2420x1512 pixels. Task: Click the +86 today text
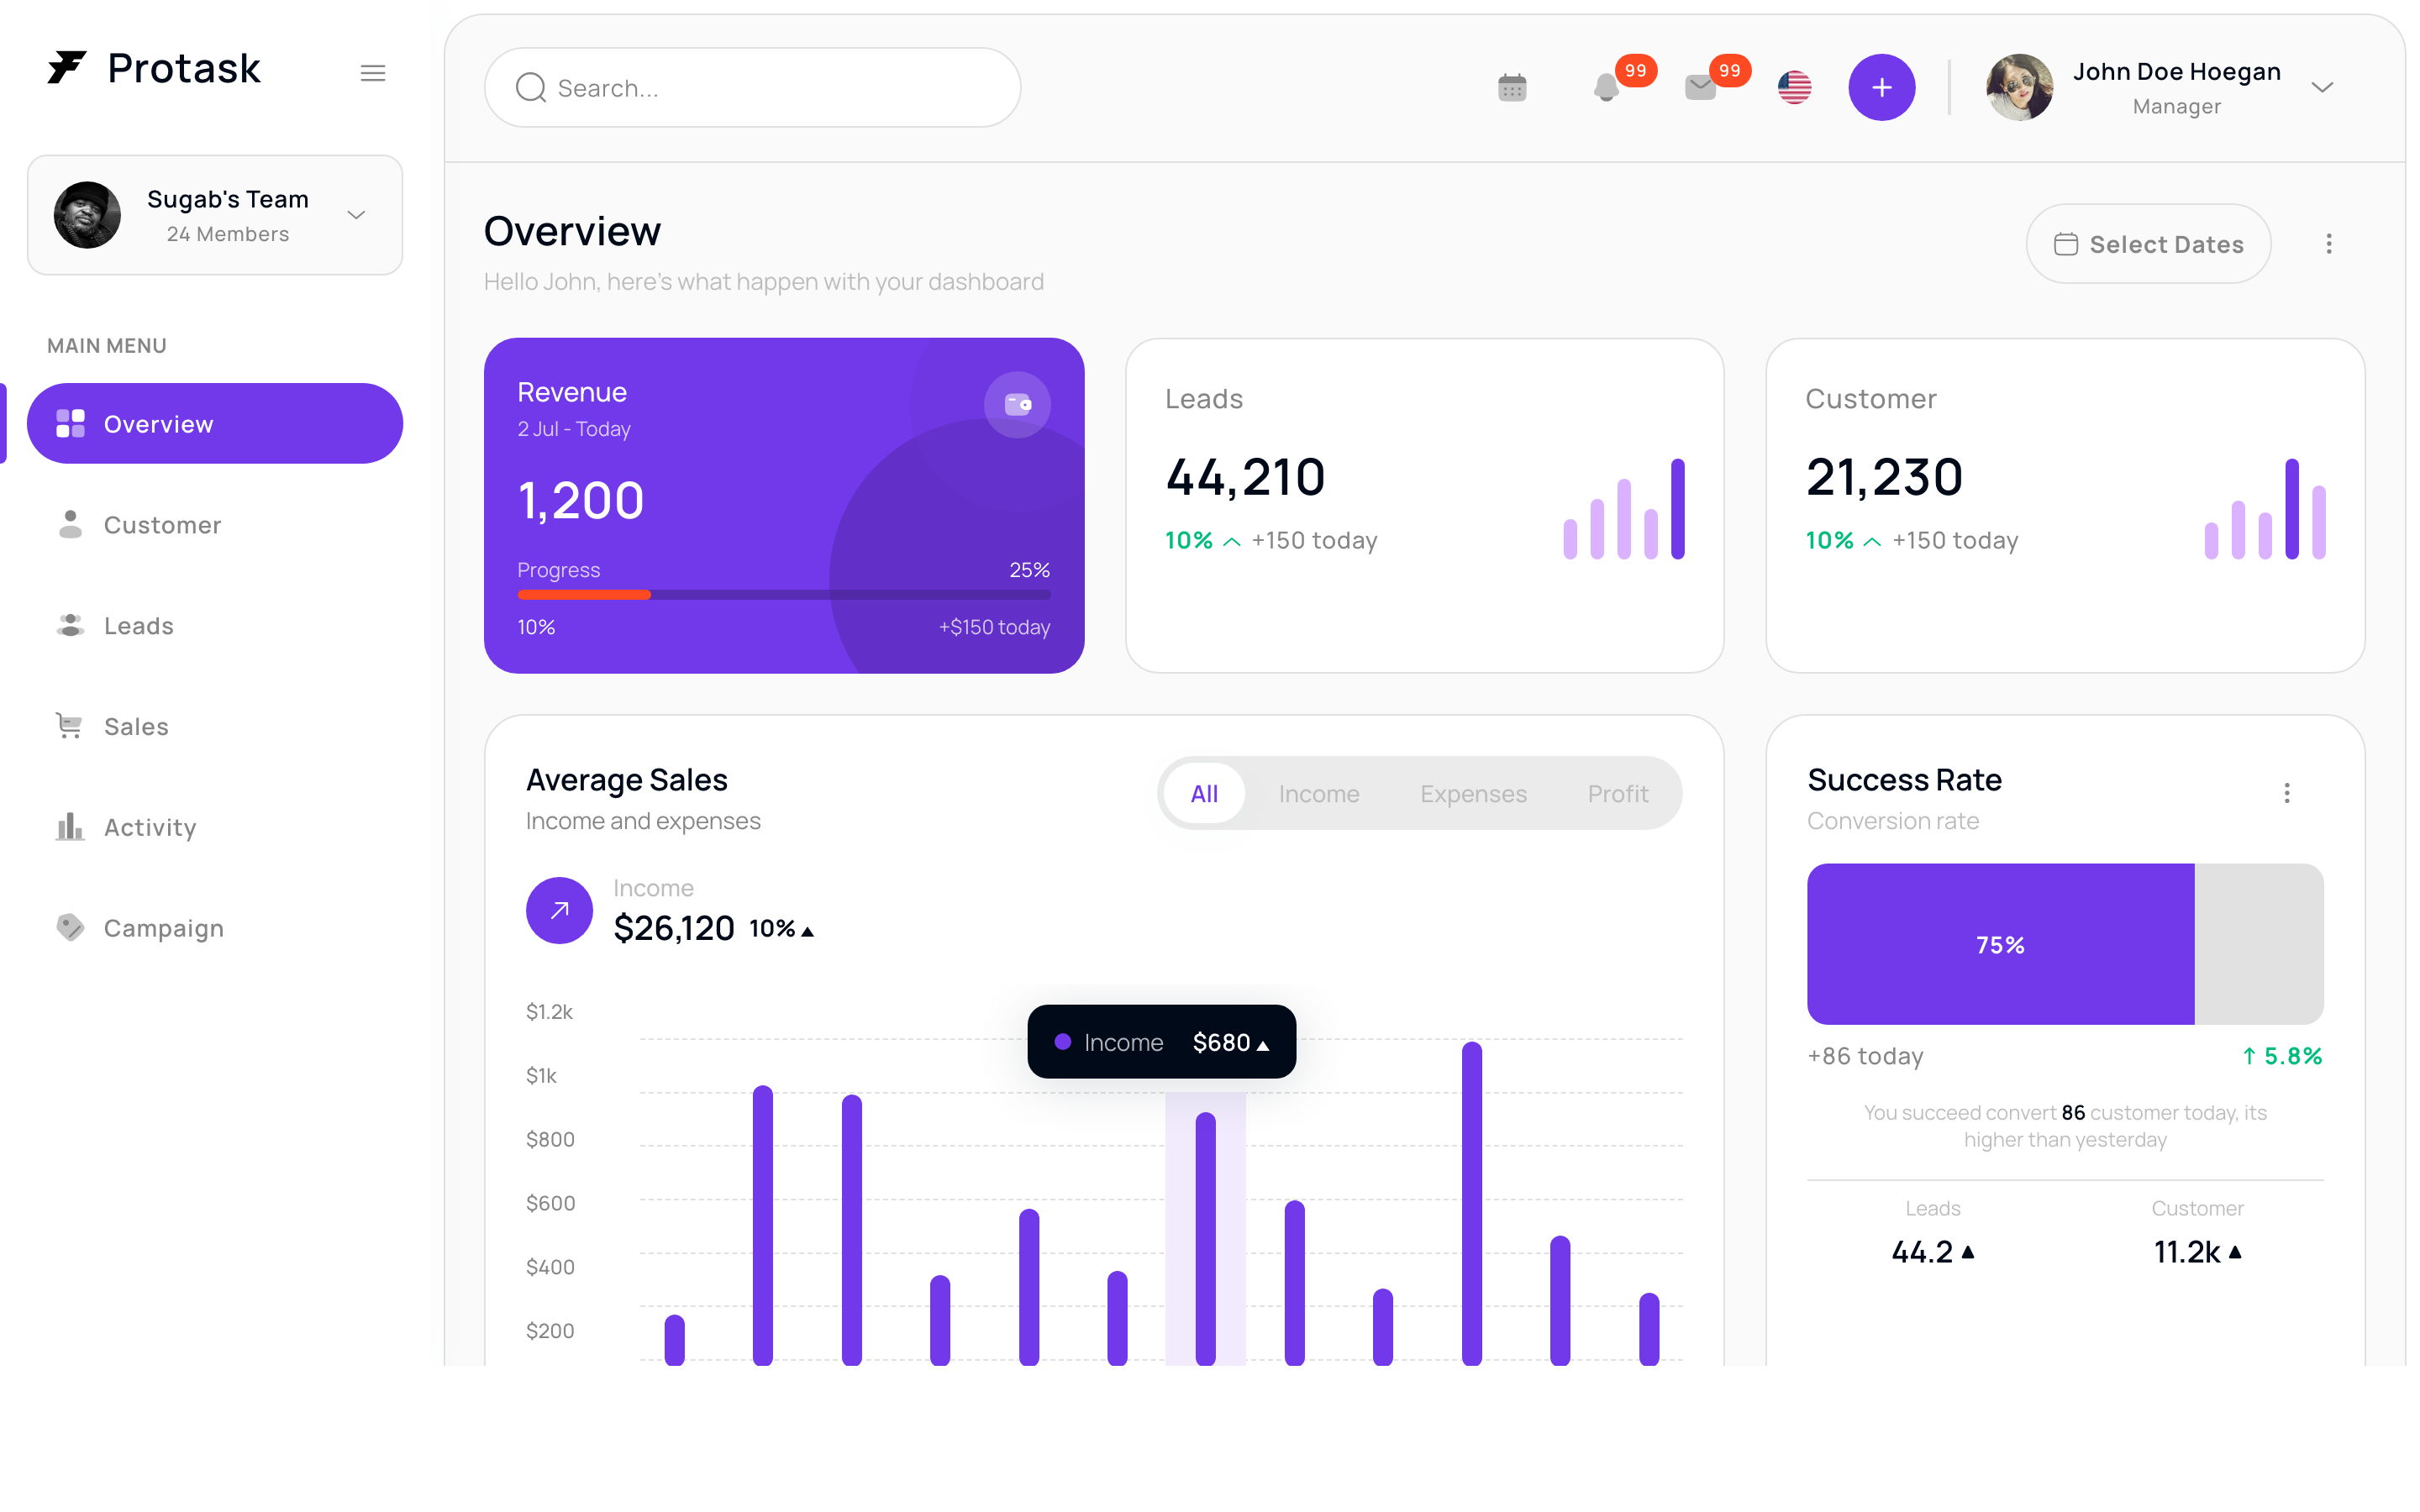pyautogui.click(x=1865, y=1056)
